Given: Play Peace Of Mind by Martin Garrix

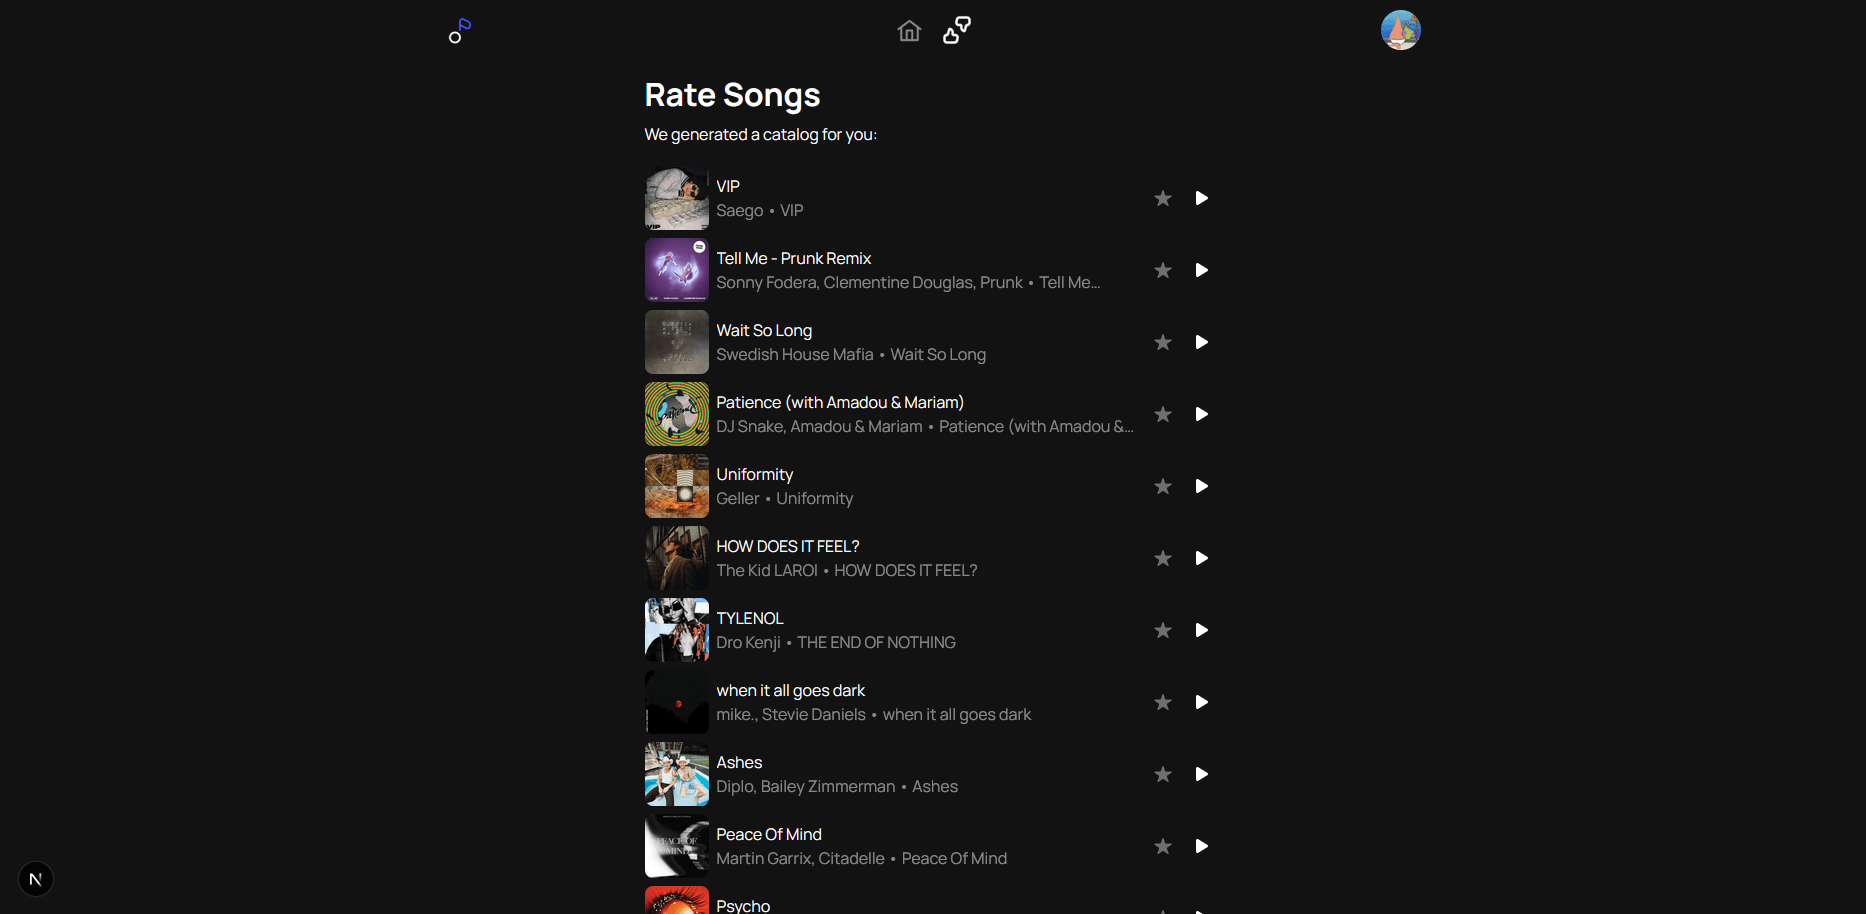Looking at the screenshot, I should (1202, 846).
